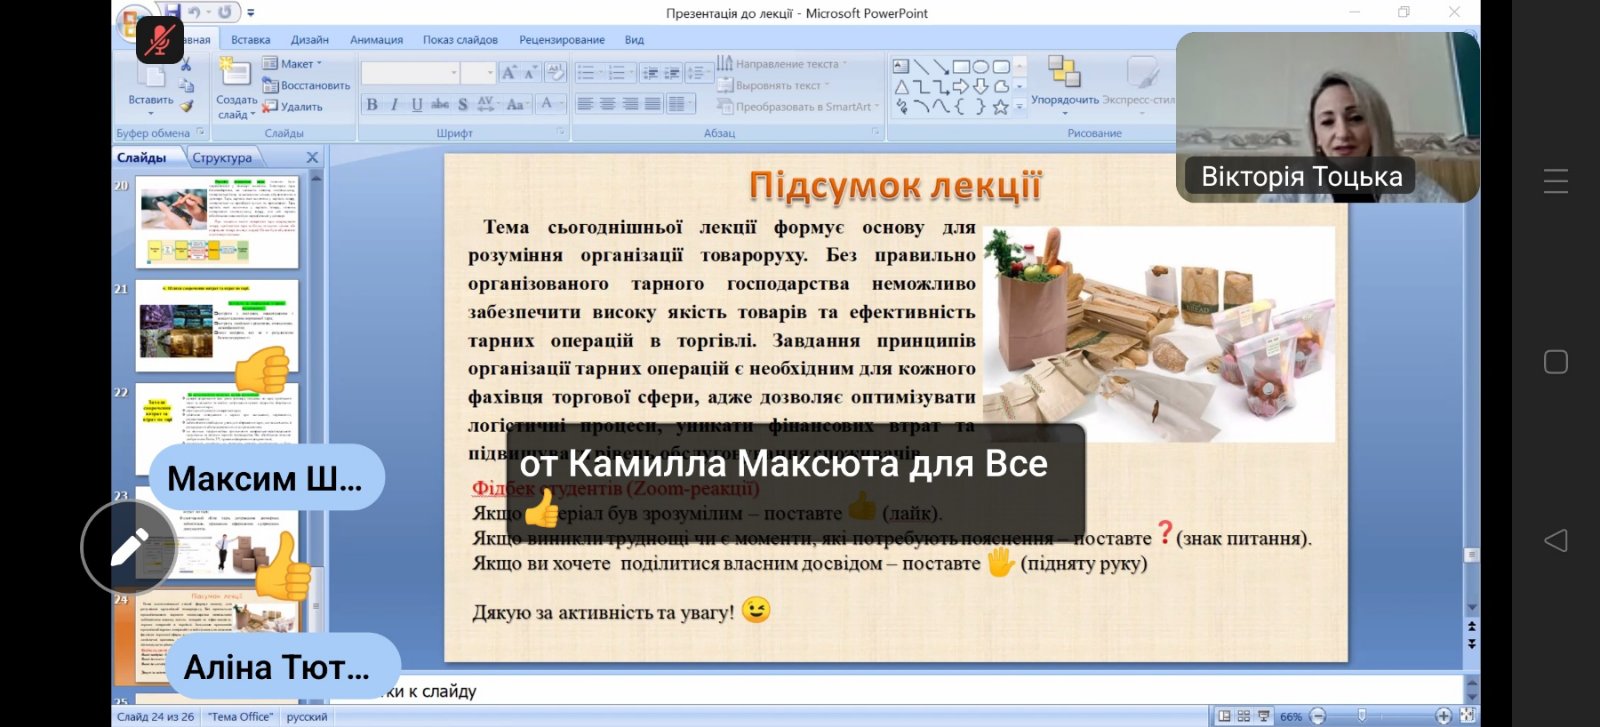Select the star shape in gallery
Screen dimensions: 1600x727
(1000, 106)
